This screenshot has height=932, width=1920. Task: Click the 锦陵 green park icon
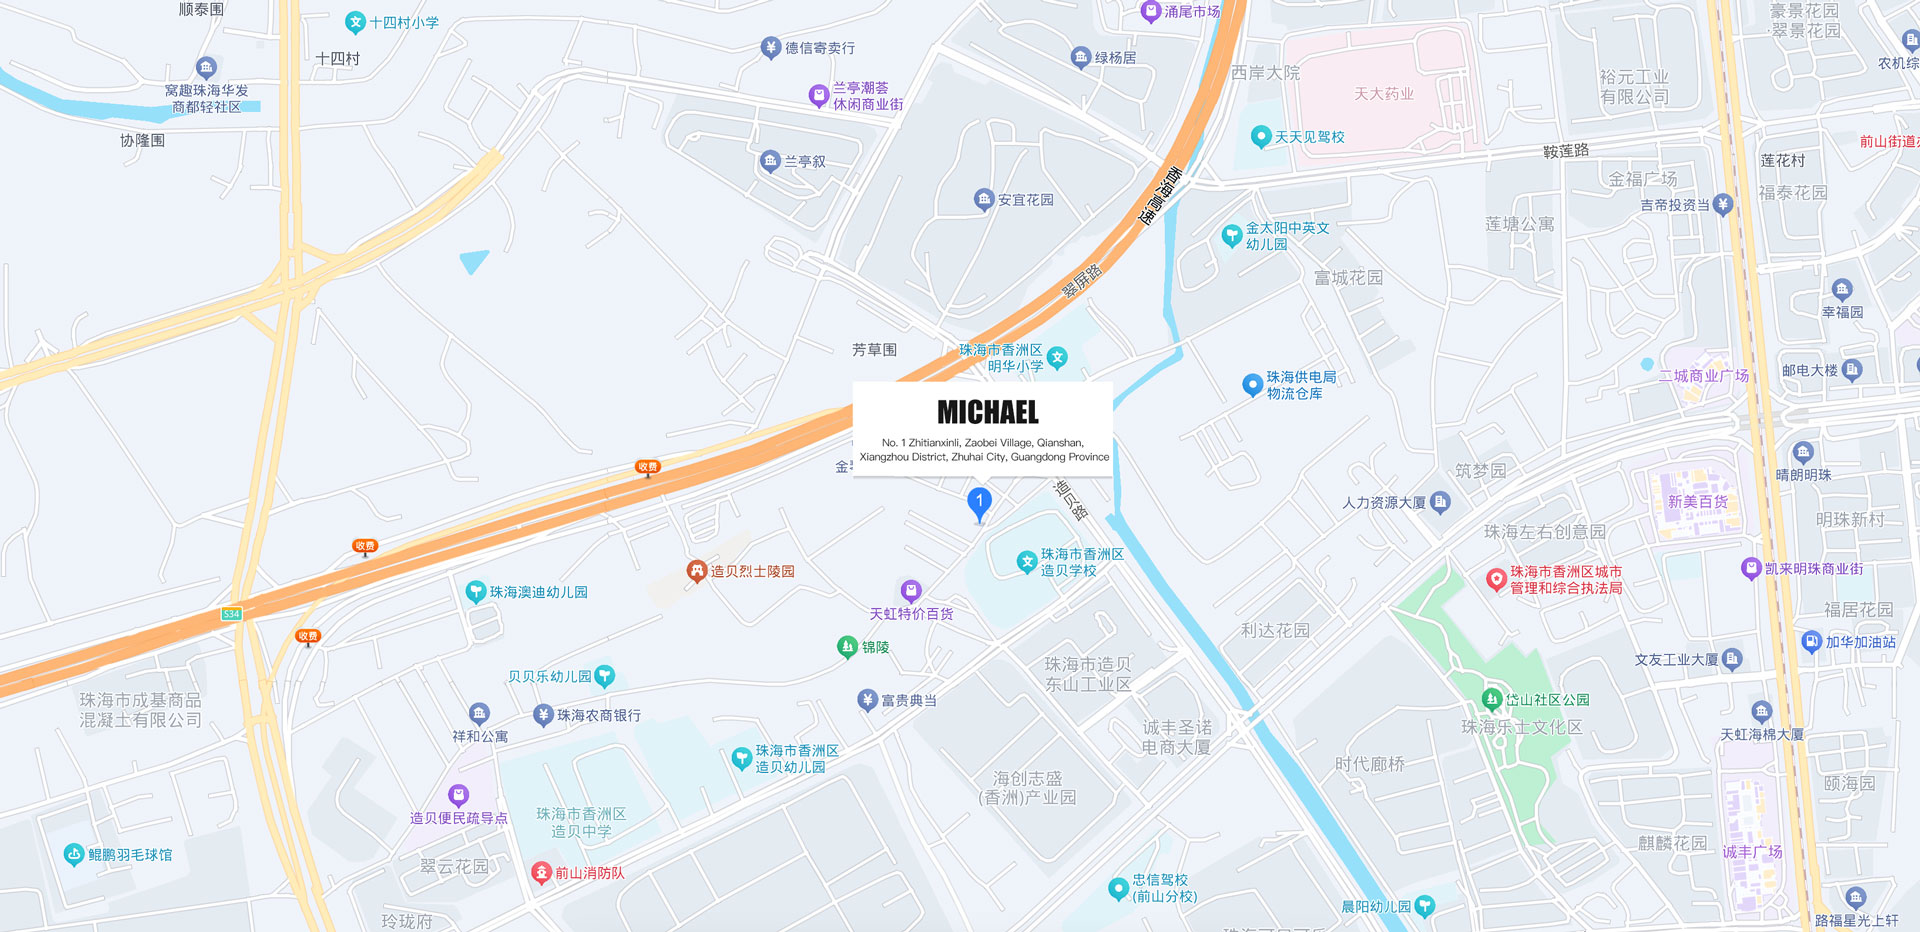848,647
